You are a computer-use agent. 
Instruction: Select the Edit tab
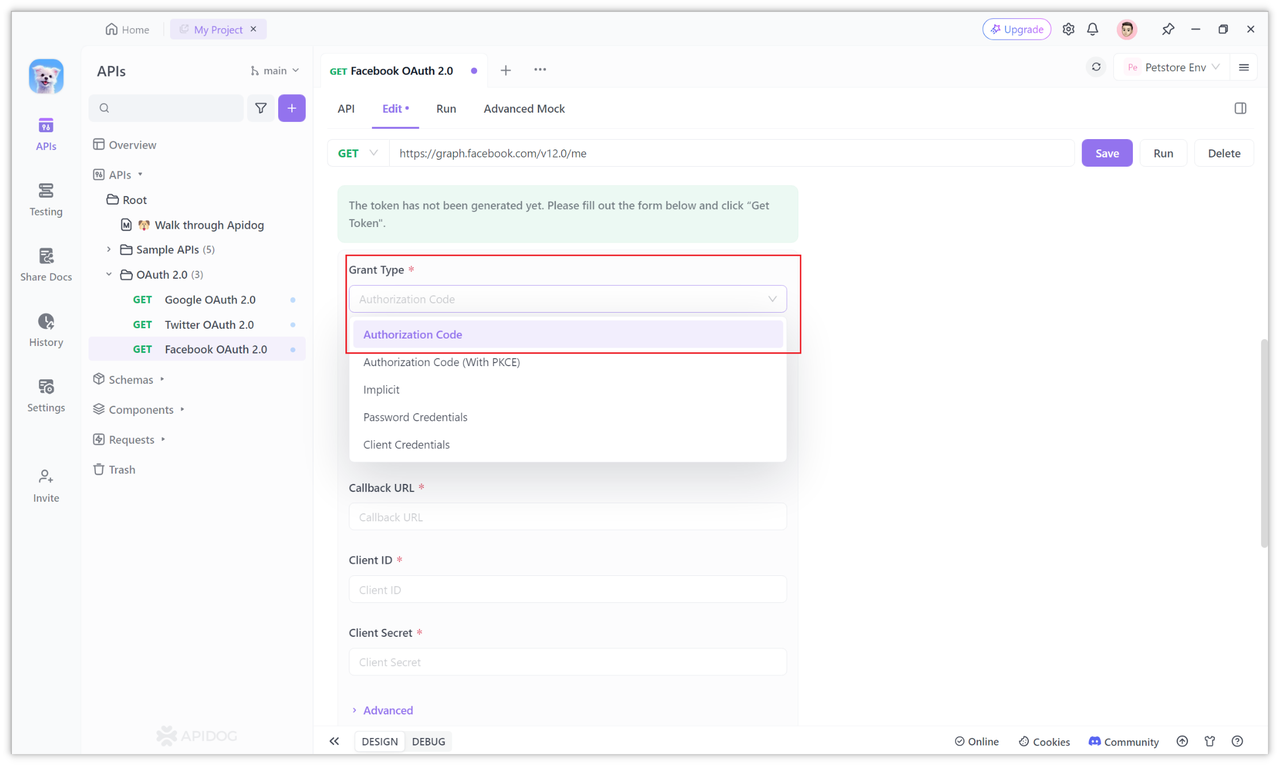[x=395, y=108]
